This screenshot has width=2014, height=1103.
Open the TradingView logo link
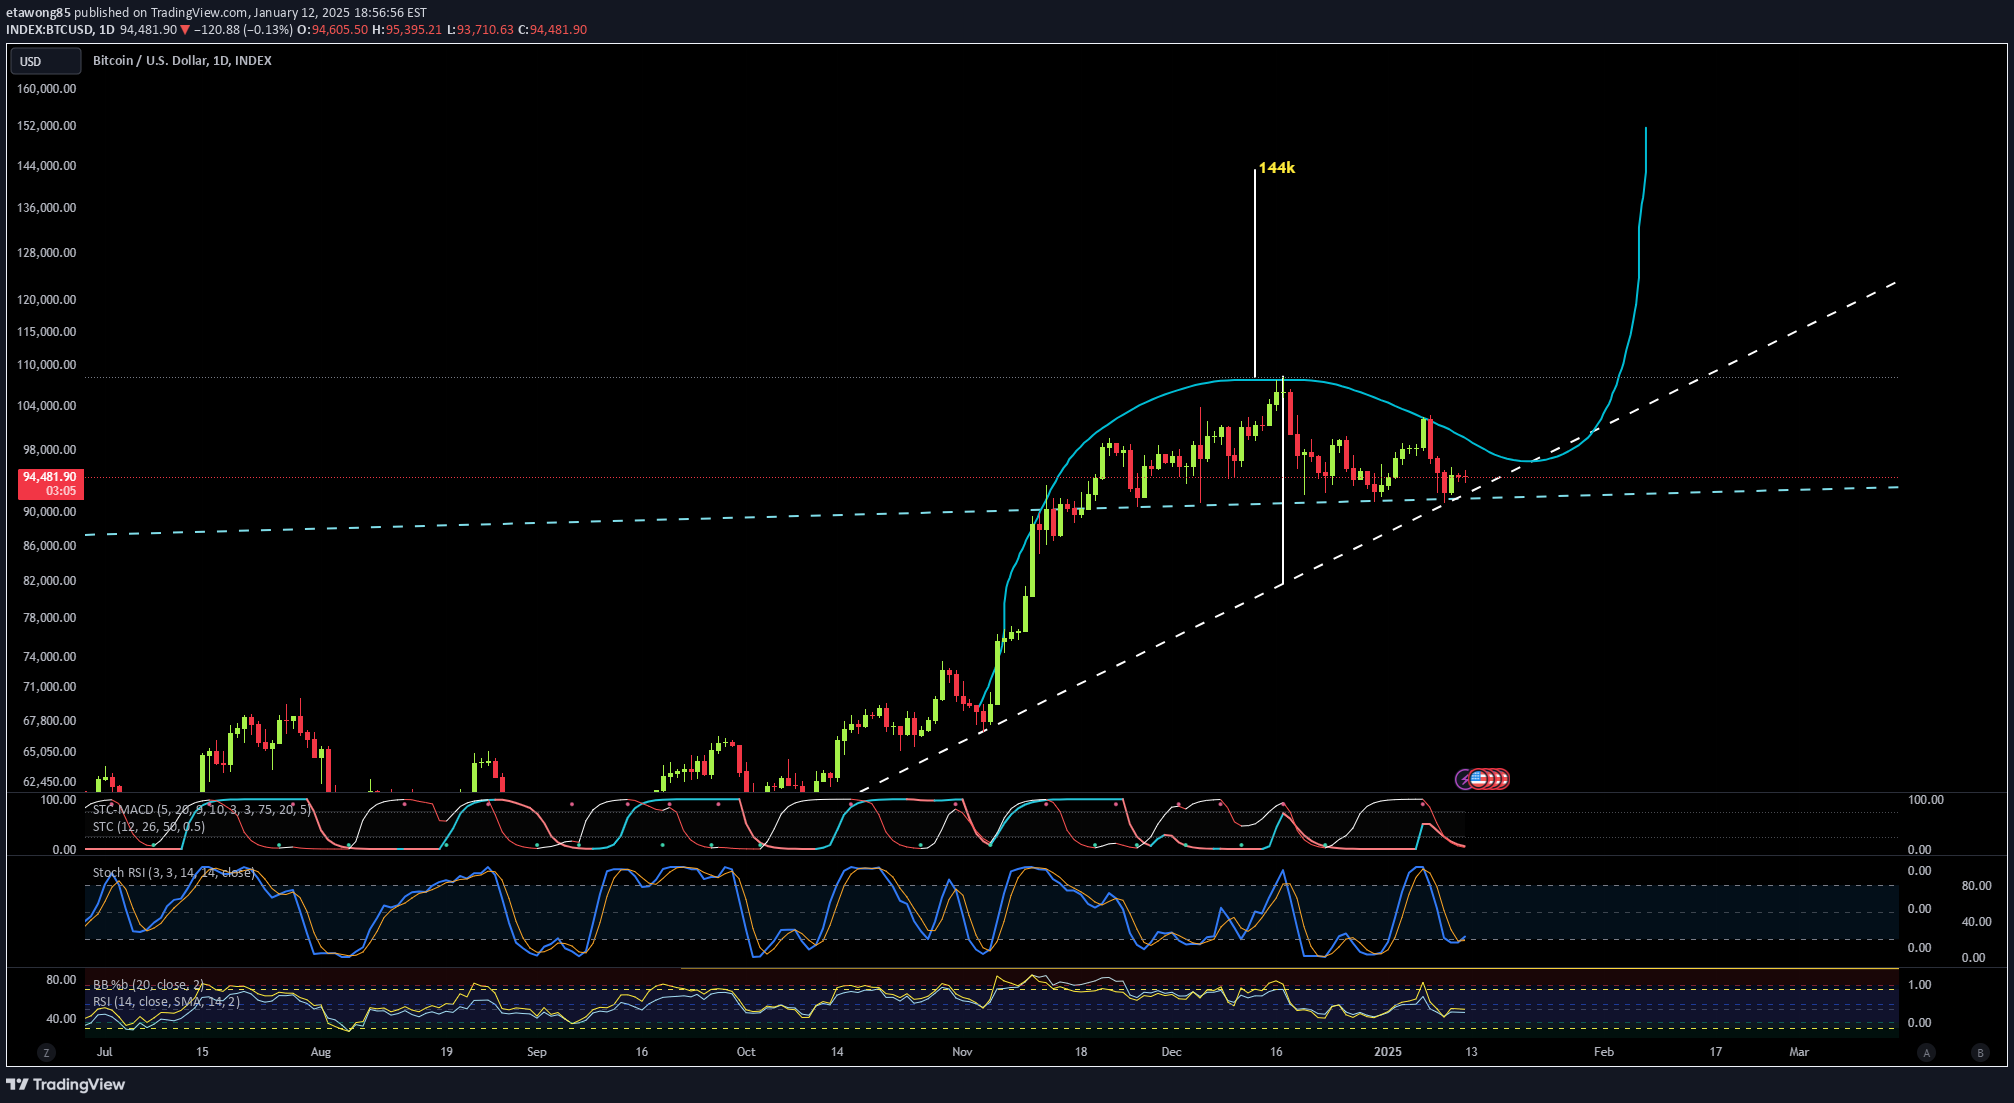click(66, 1084)
